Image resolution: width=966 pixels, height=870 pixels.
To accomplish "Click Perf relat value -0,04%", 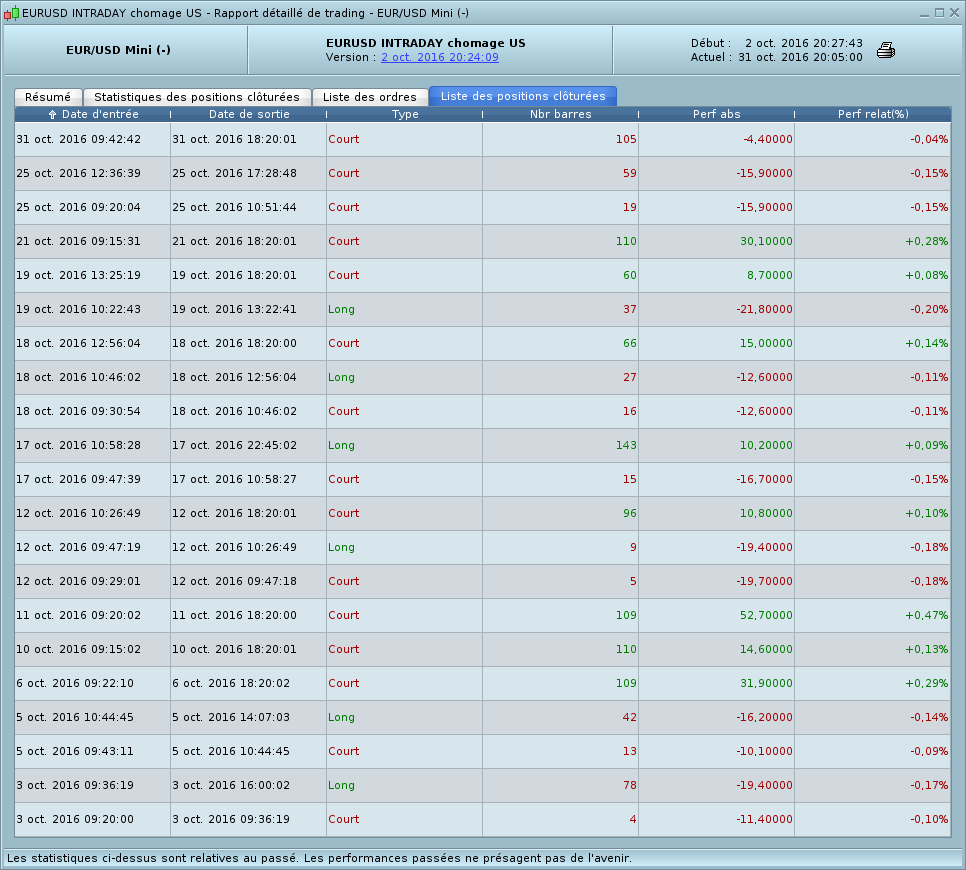I will tap(929, 139).
